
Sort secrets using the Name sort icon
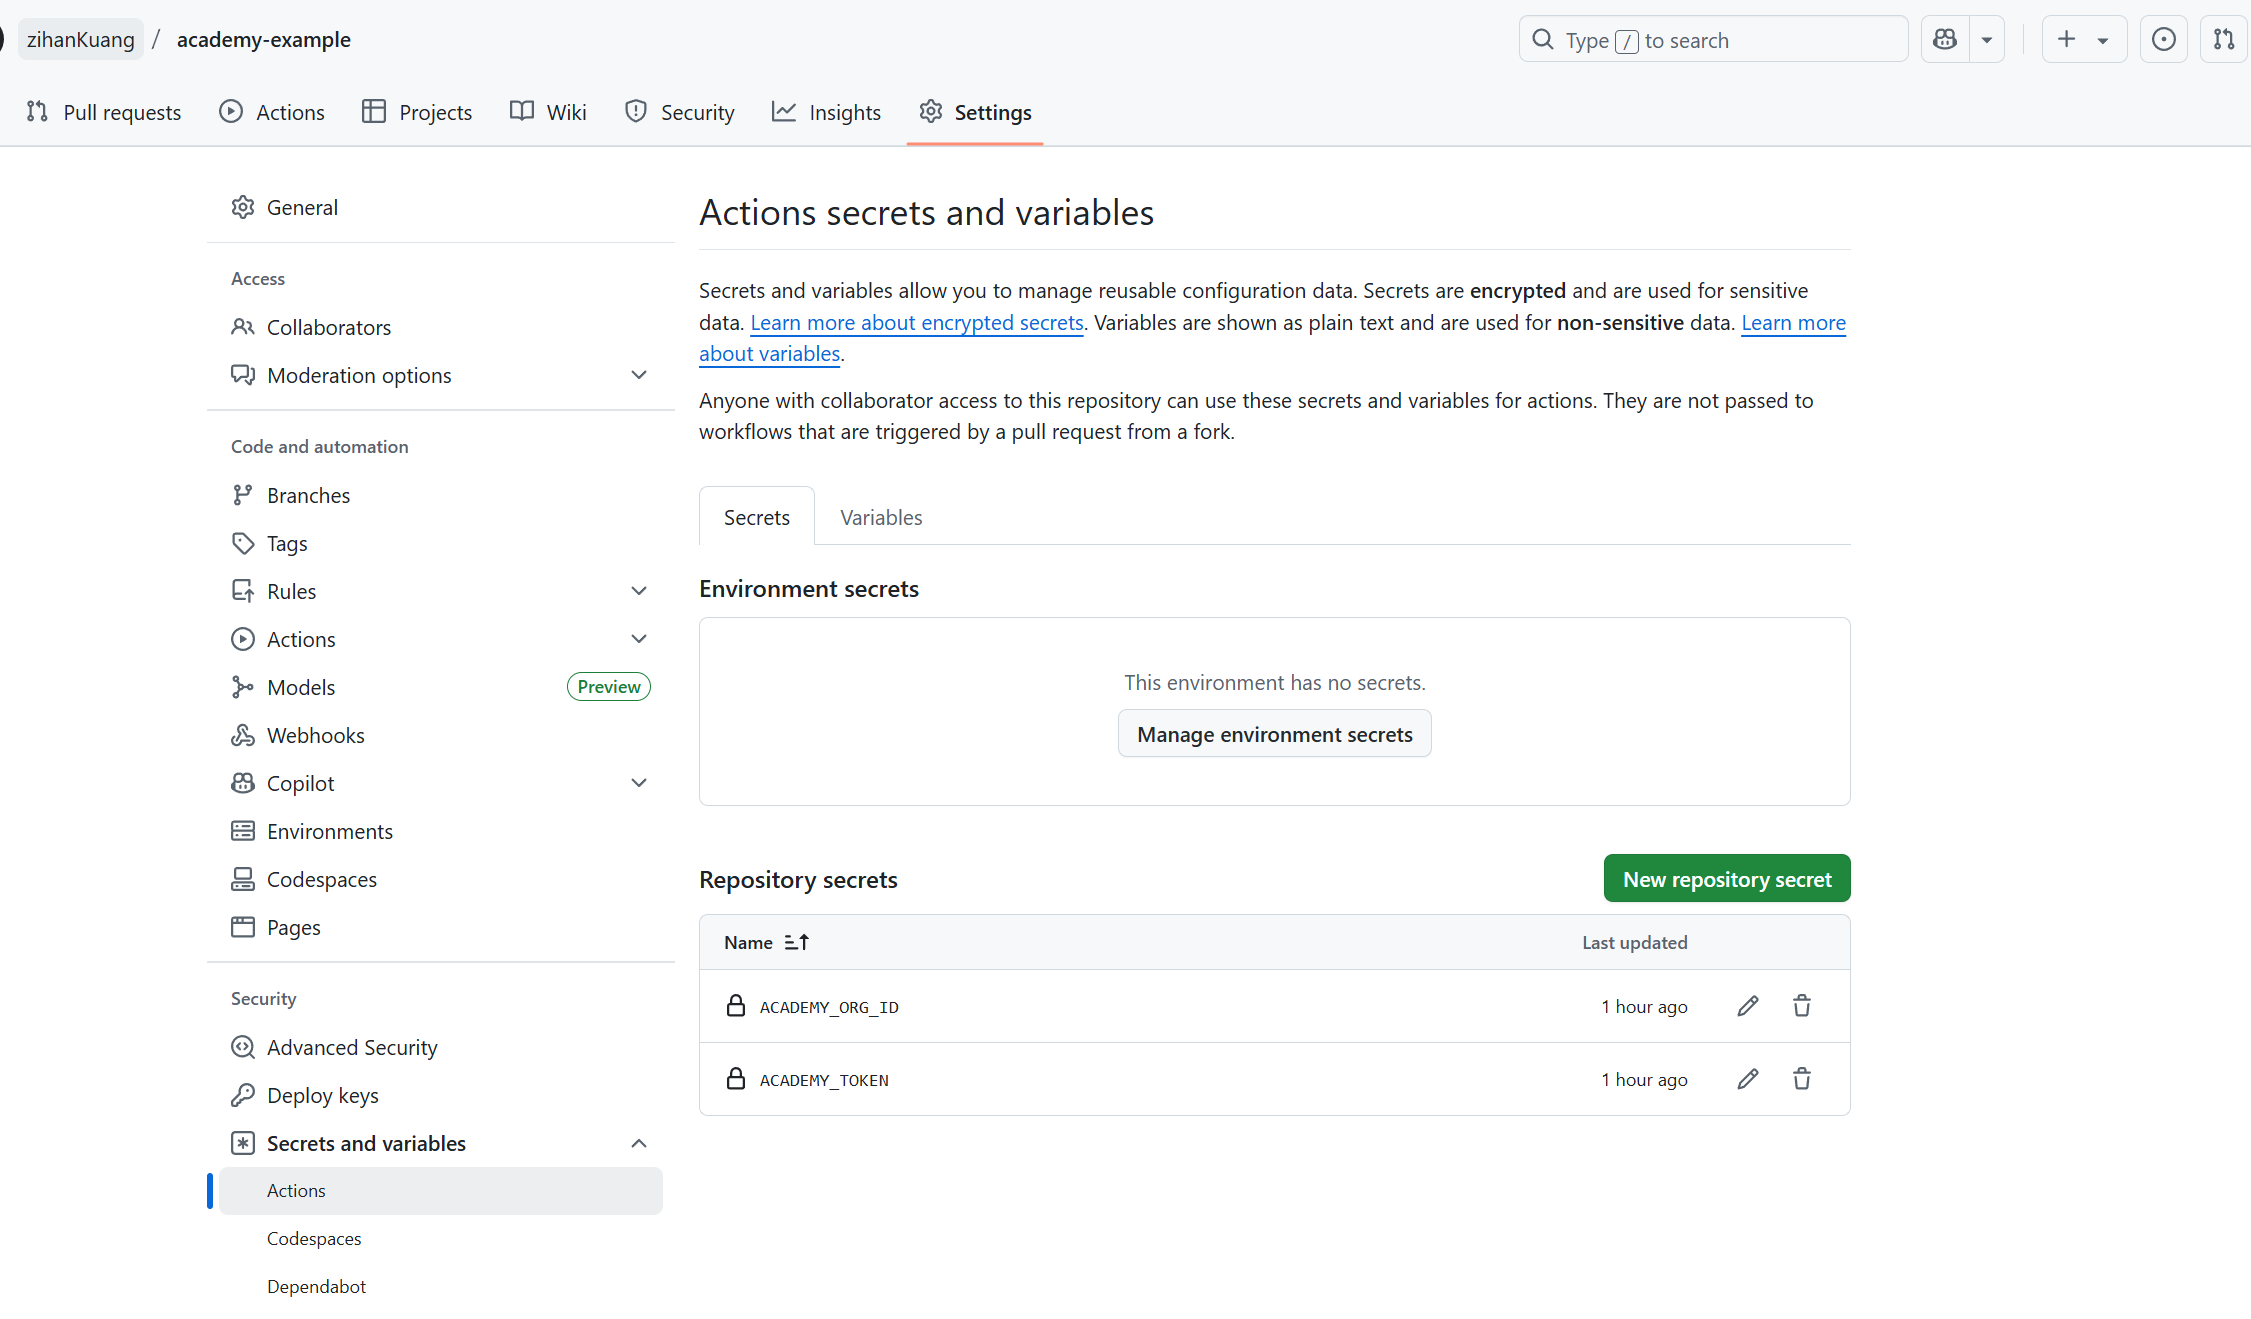pos(796,941)
